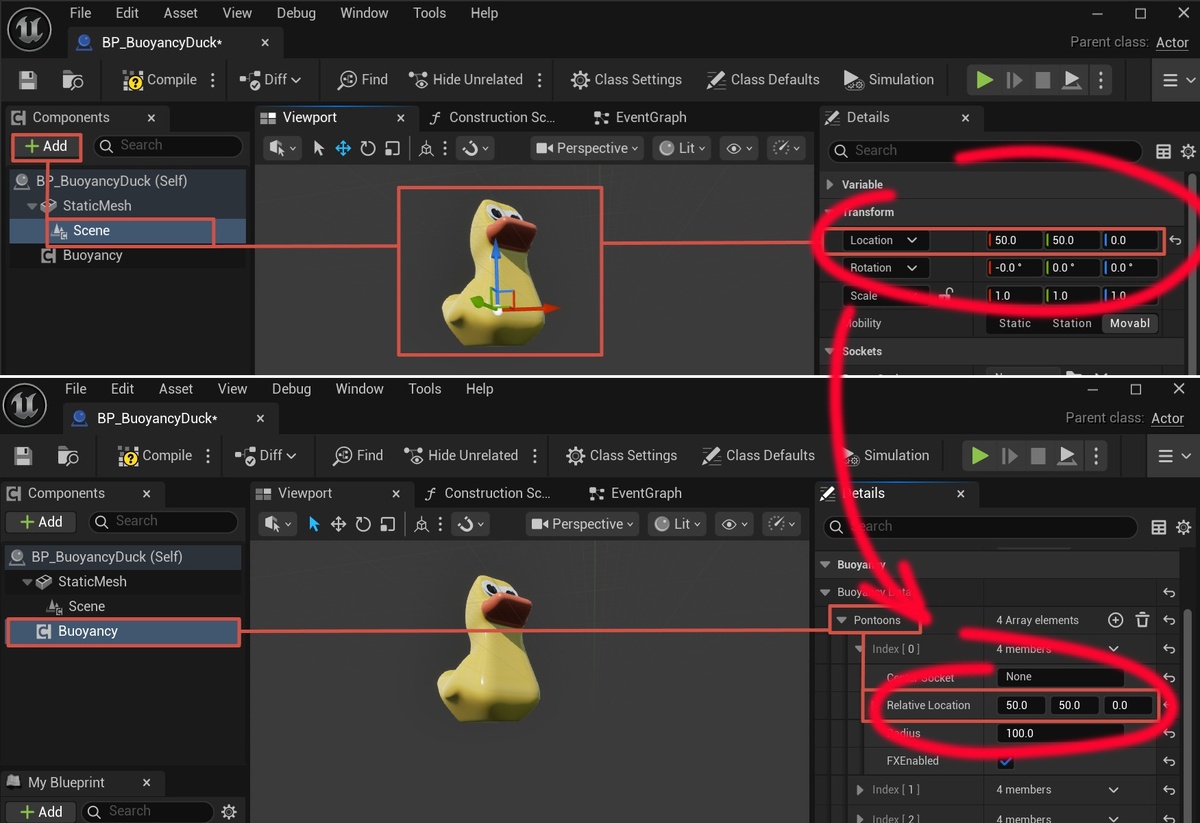Choose select-mode arrow in top viewport toolbar
The width and height of the screenshot is (1200, 823).
point(319,148)
